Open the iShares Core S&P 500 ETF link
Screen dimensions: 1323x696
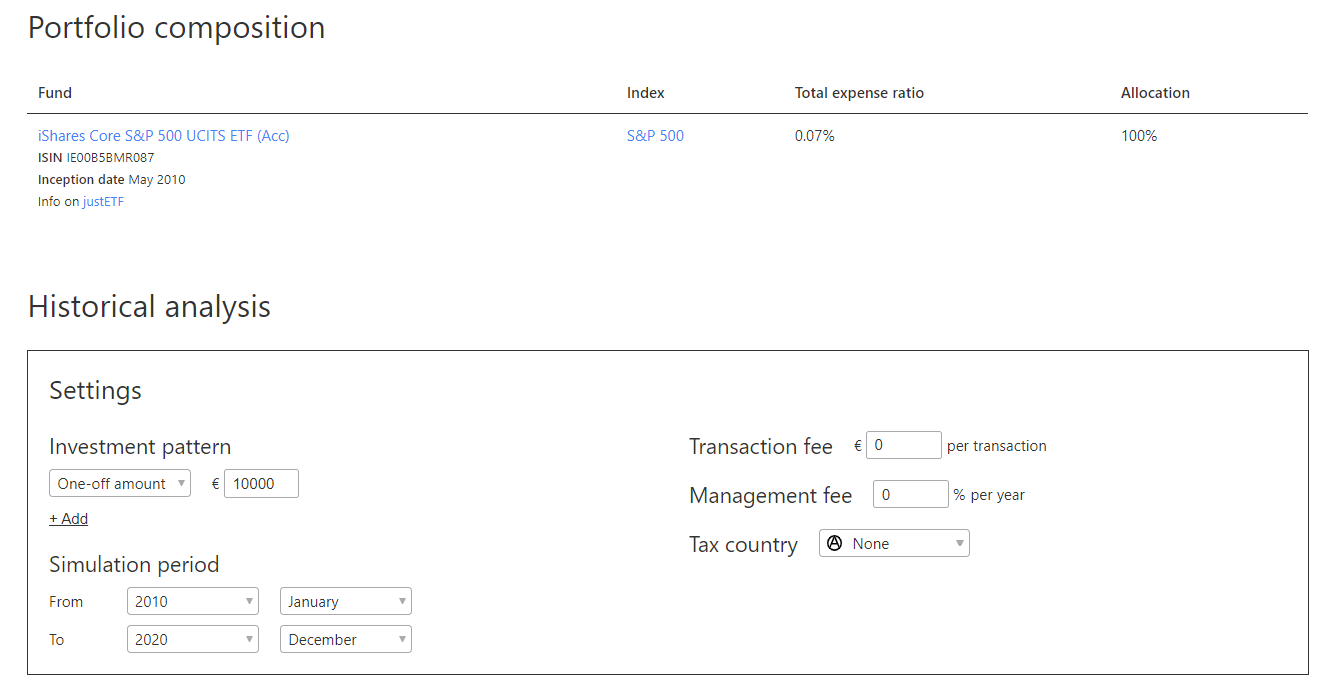163,136
